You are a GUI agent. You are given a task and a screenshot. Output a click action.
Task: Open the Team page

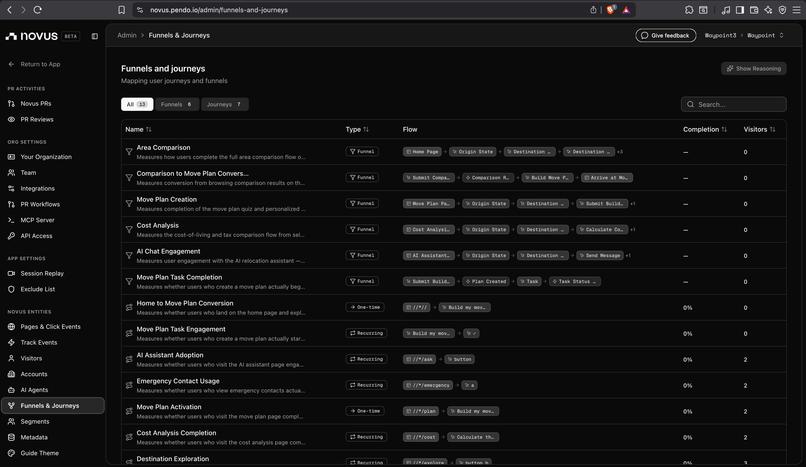[28, 173]
